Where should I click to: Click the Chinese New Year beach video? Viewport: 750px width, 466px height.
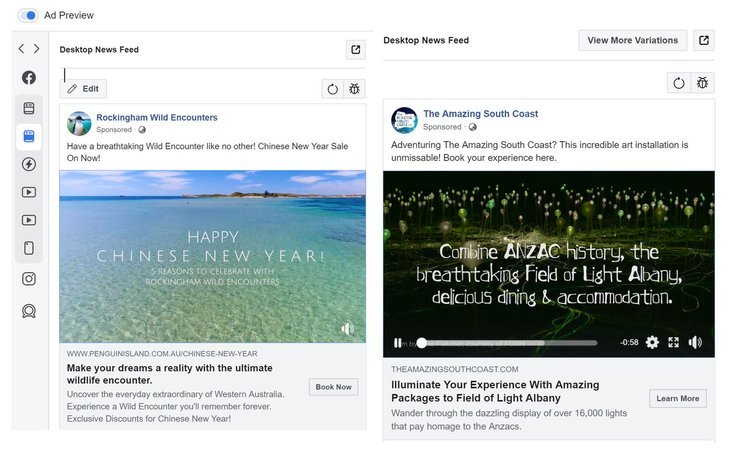[212, 256]
